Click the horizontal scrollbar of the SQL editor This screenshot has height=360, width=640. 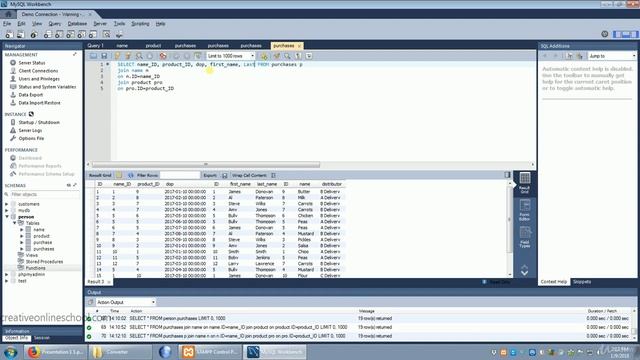click(x=206, y=164)
